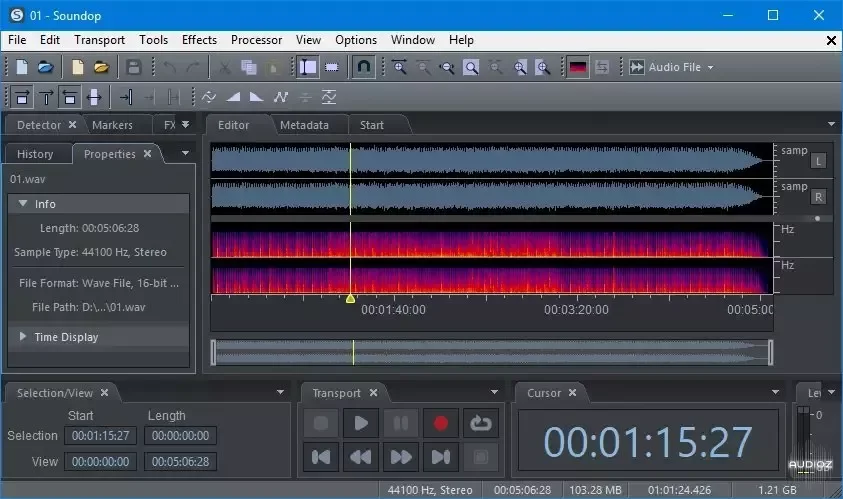Open a project with the yellow folder icon
843x499 pixels.
click(102, 67)
